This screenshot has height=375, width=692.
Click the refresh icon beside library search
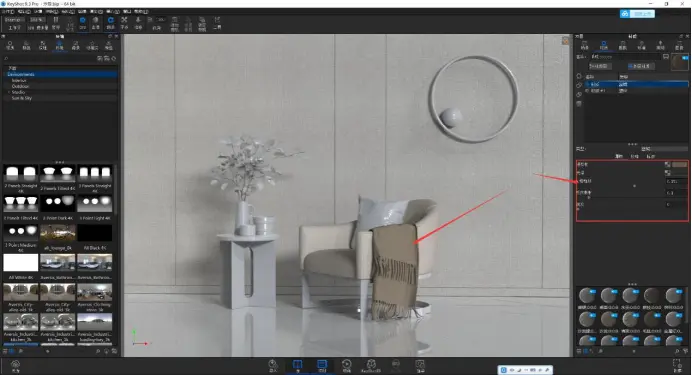point(114,58)
